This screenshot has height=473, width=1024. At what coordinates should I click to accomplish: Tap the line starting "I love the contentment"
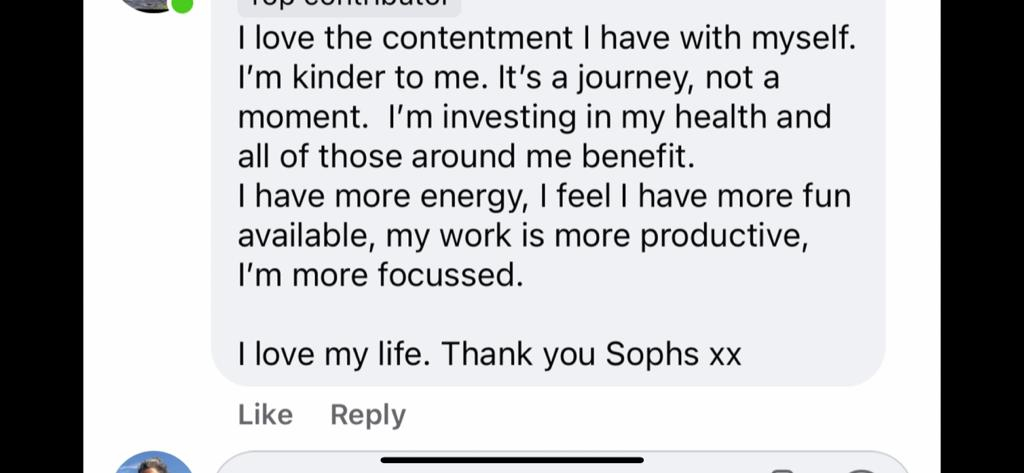tap(547, 39)
